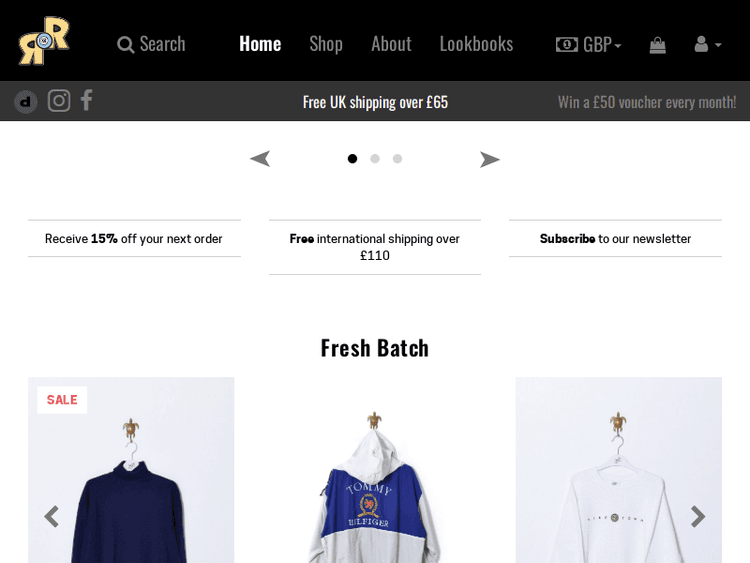This screenshot has height=563, width=750.
Task: Click the RR store logo
Action: (44, 41)
